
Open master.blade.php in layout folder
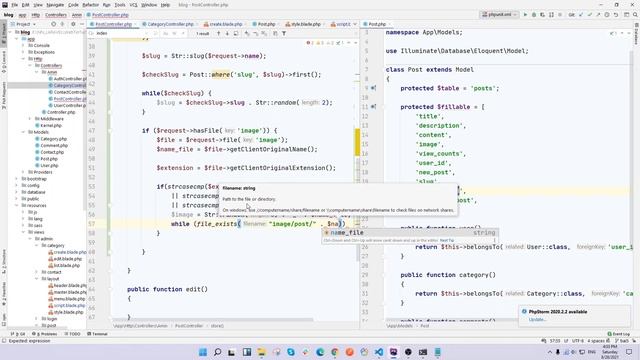point(68,292)
